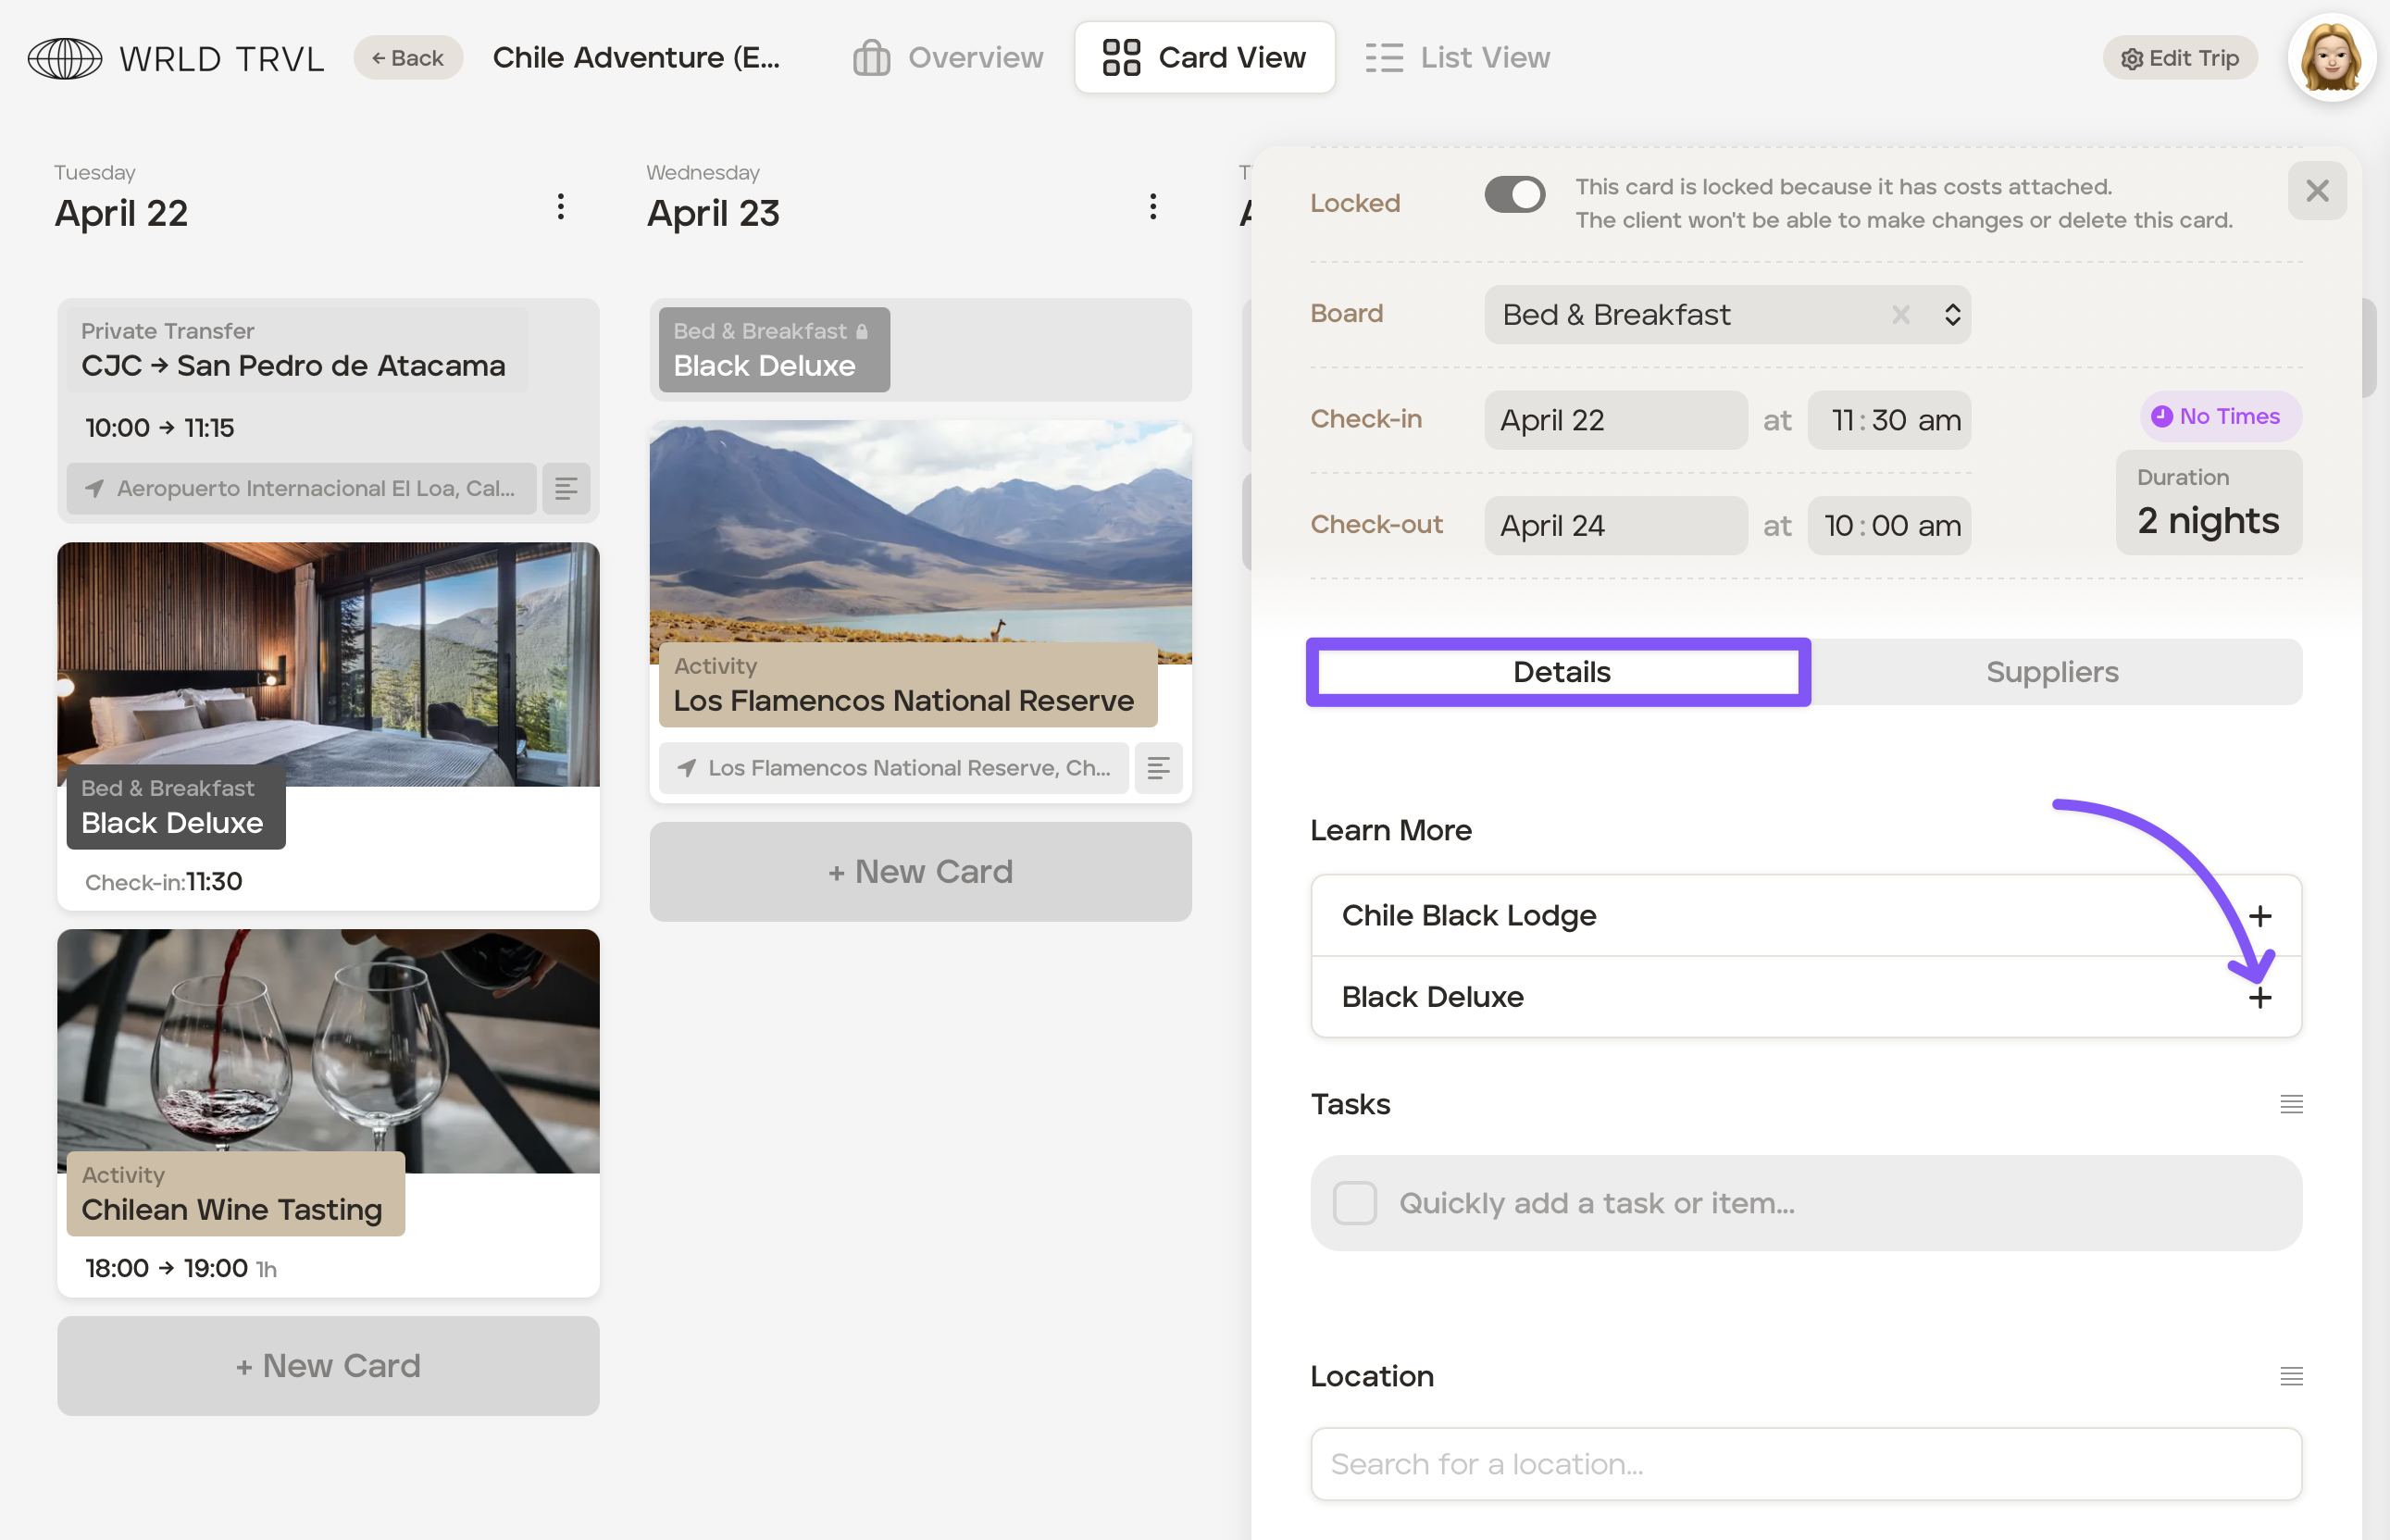
Task: Clear the Bed & Breakfast board selection
Action: tap(1901, 315)
